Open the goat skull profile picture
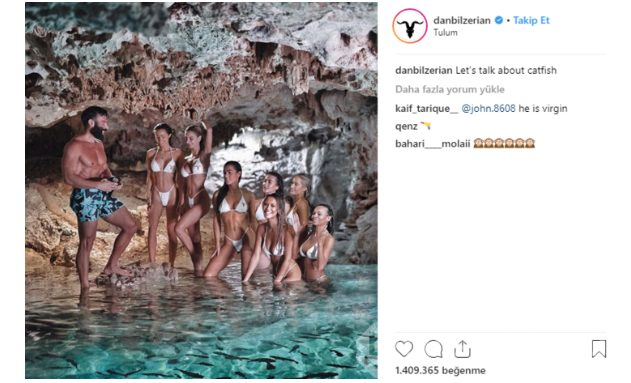The image size is (631, 383). 410,26
